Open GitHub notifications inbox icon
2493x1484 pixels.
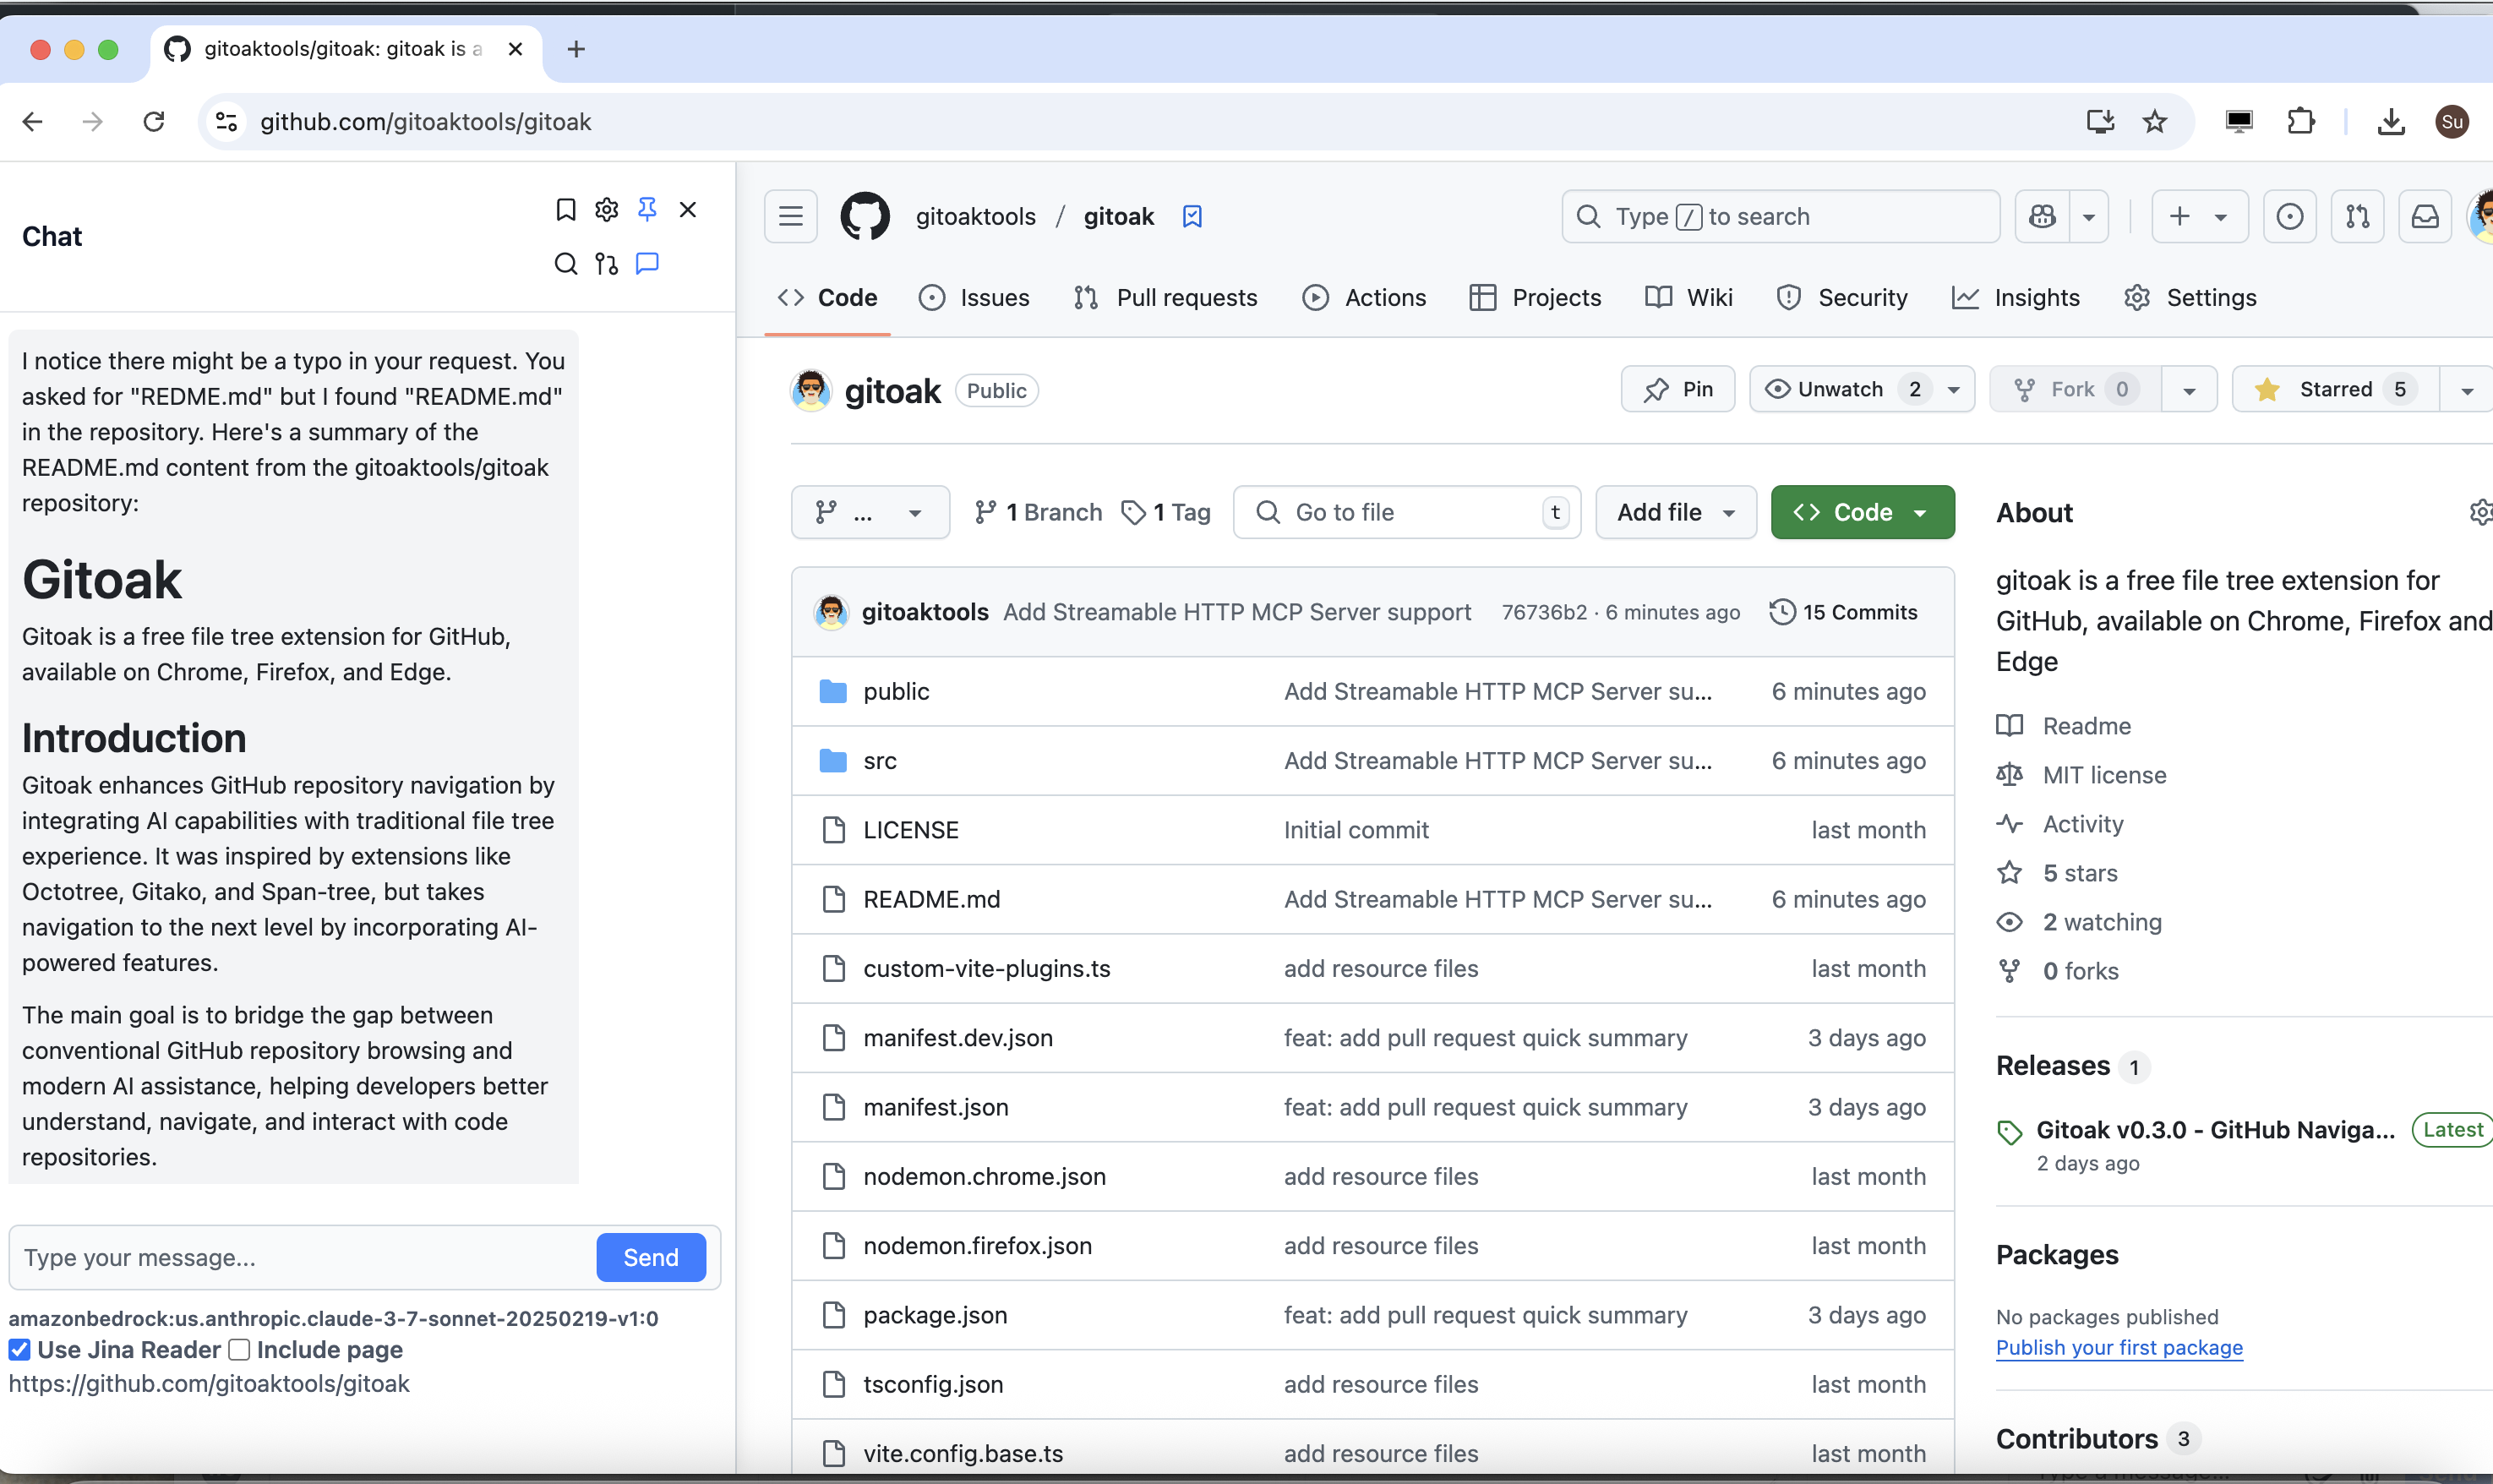2425,217
